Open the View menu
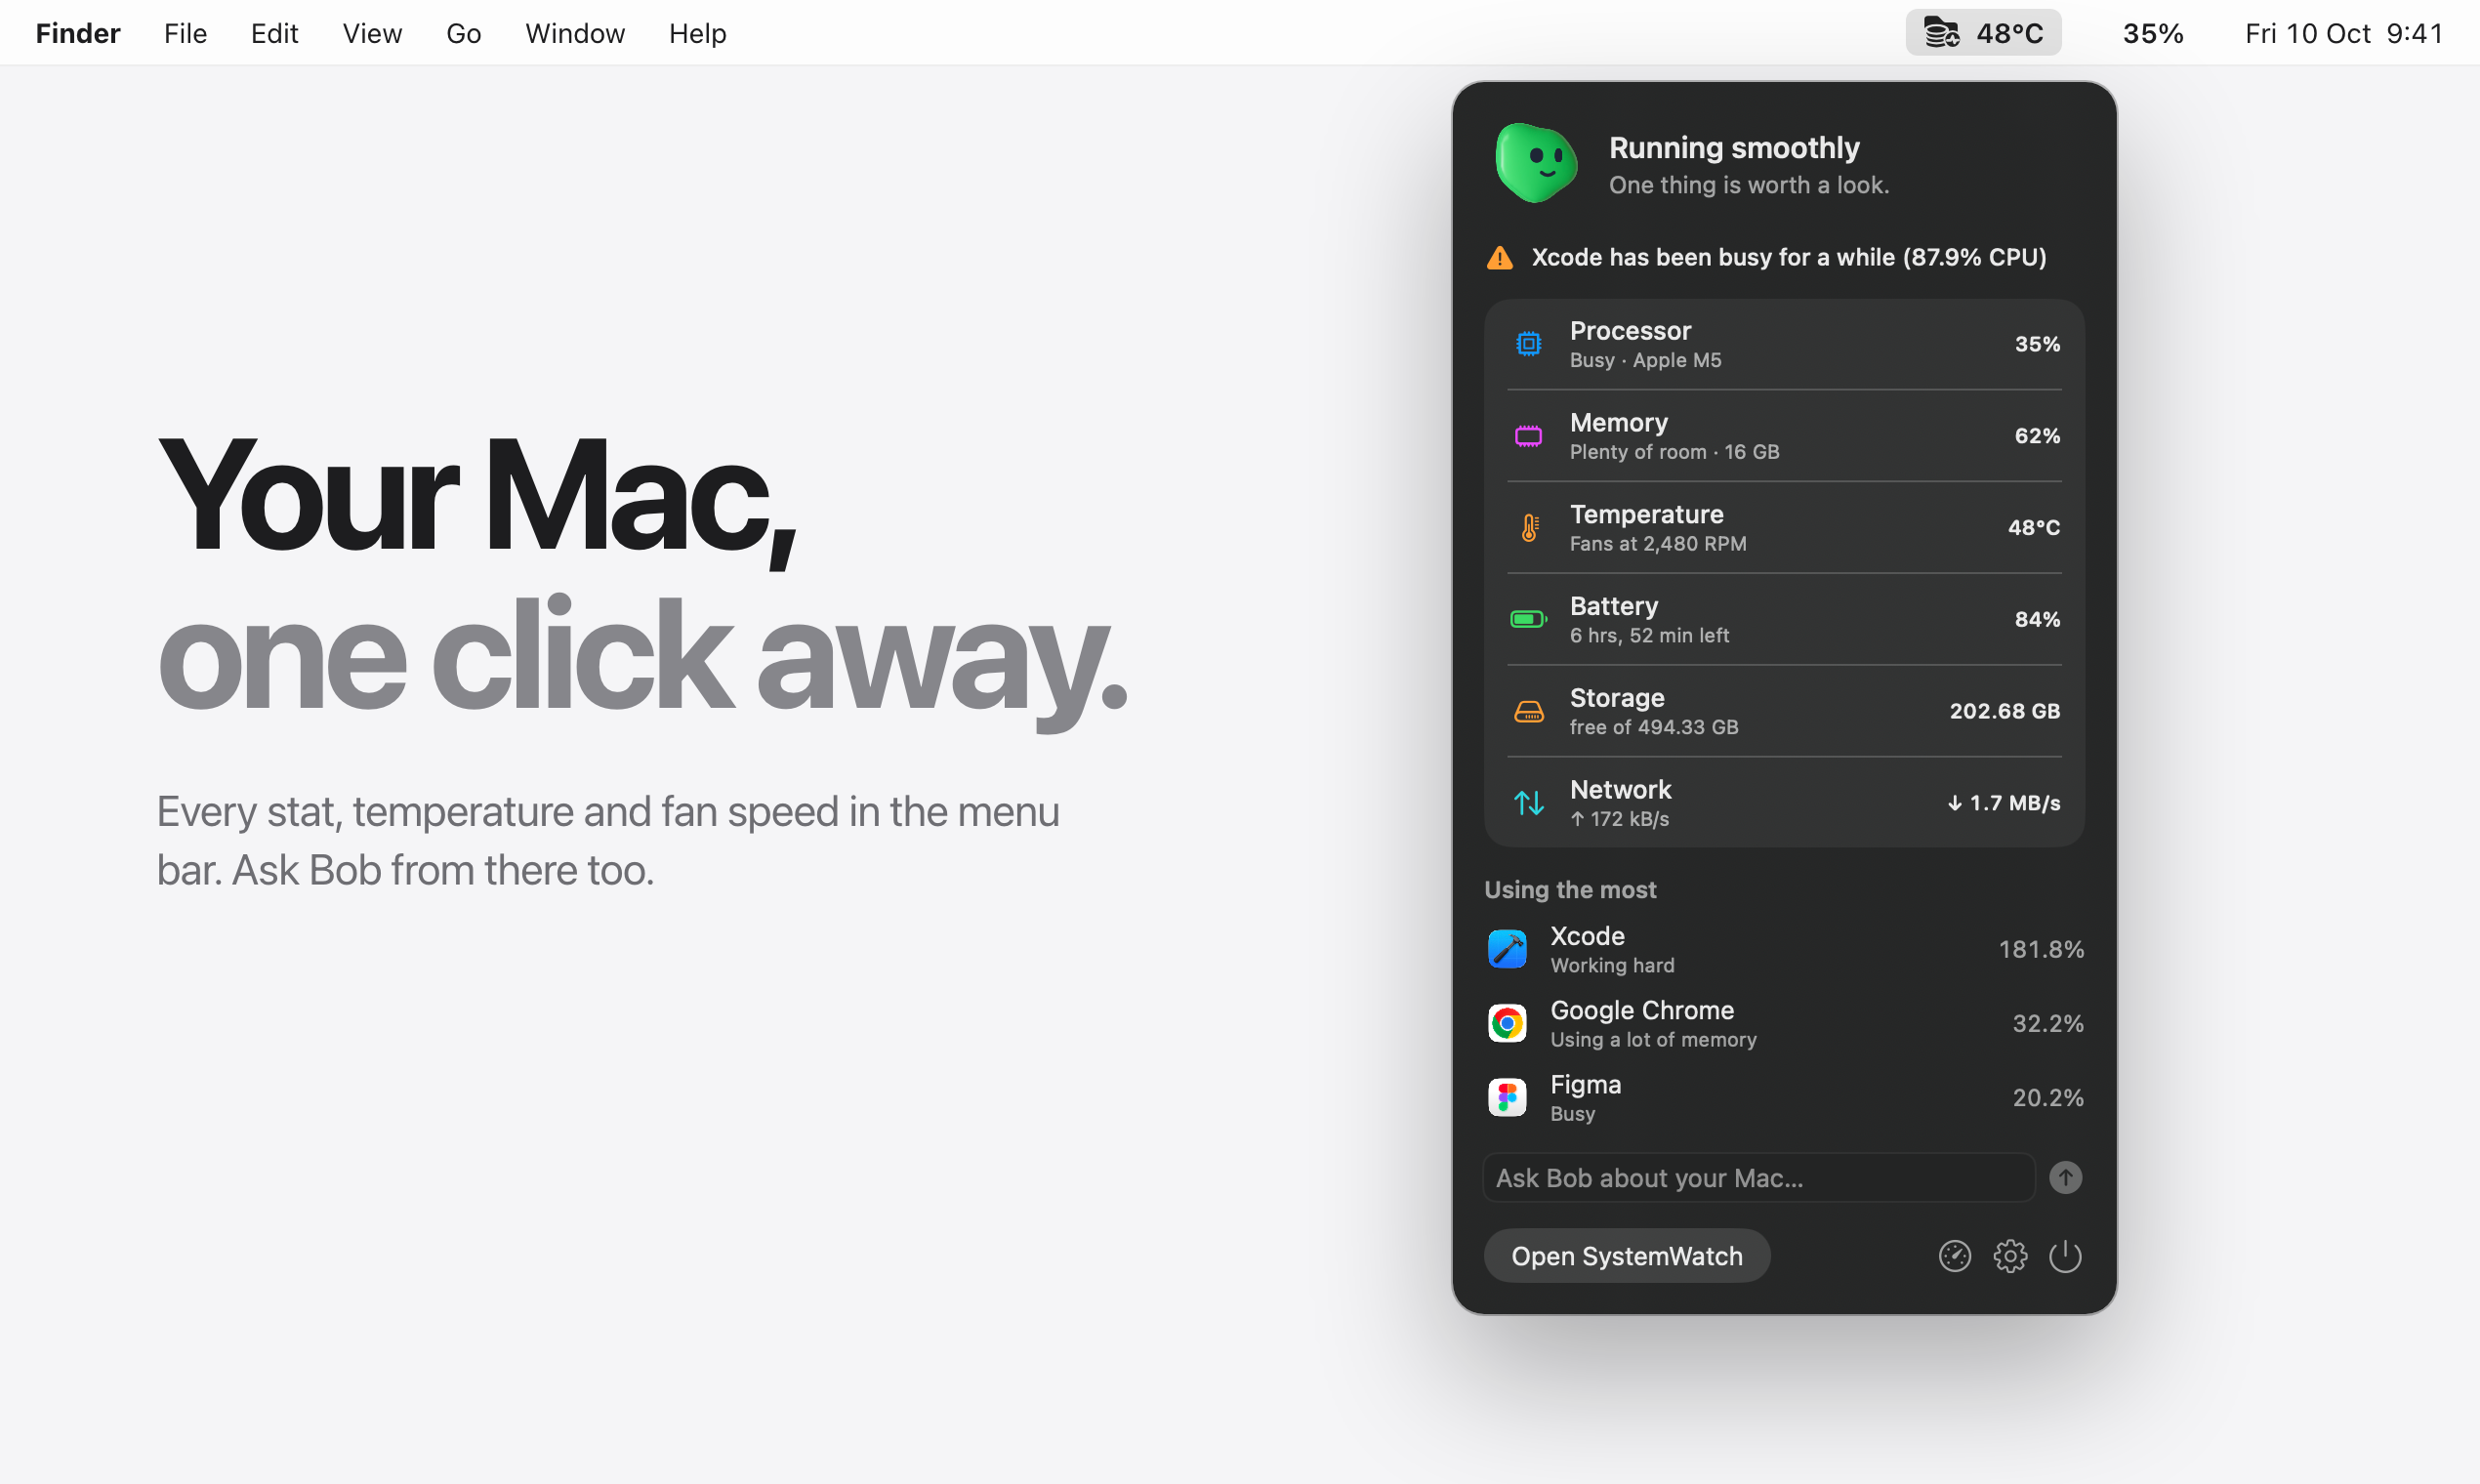 pos(372,33)
